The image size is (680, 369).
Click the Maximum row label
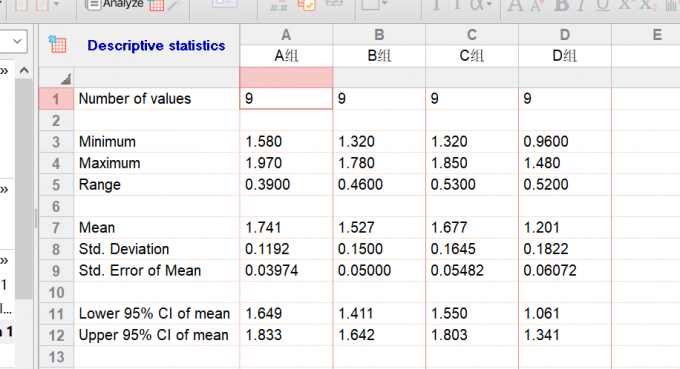coord(109,163)
